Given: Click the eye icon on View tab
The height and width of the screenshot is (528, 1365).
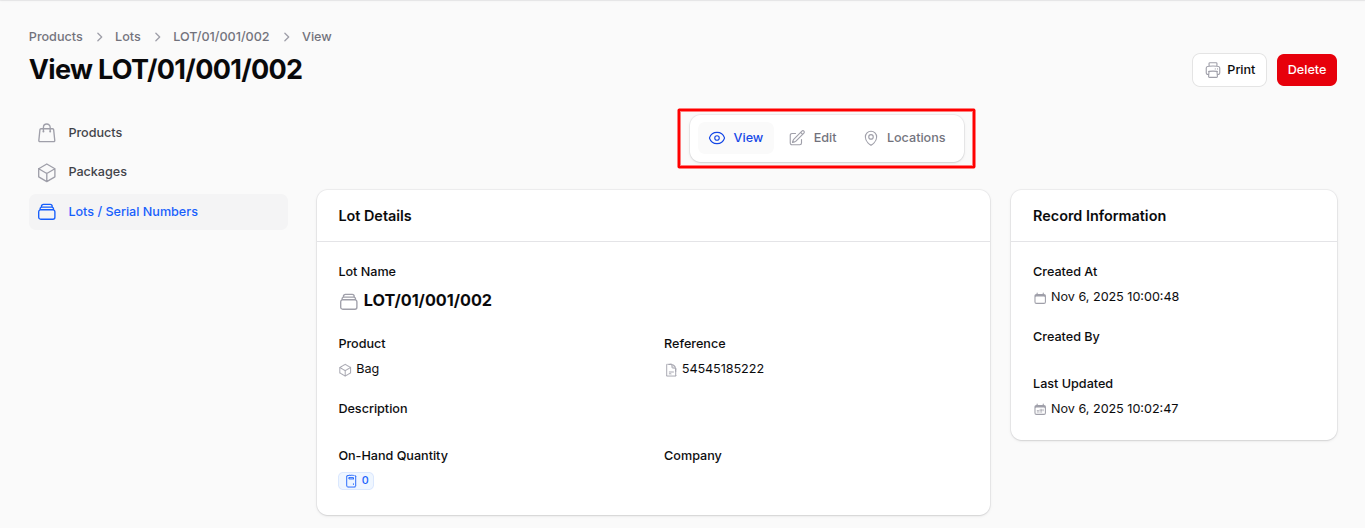Looking at the screenshot, I should [x=717, y=138].
